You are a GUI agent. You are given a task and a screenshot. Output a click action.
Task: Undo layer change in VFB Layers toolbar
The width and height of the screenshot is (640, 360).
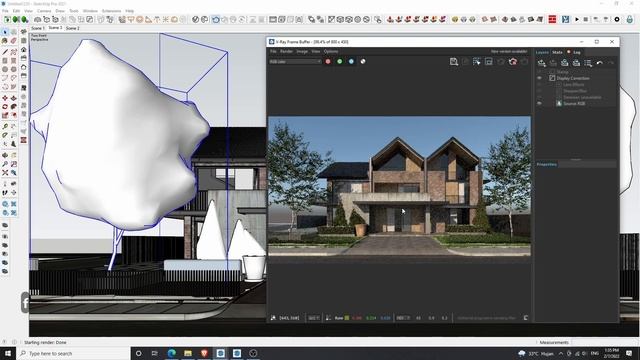tap(599, 63)
